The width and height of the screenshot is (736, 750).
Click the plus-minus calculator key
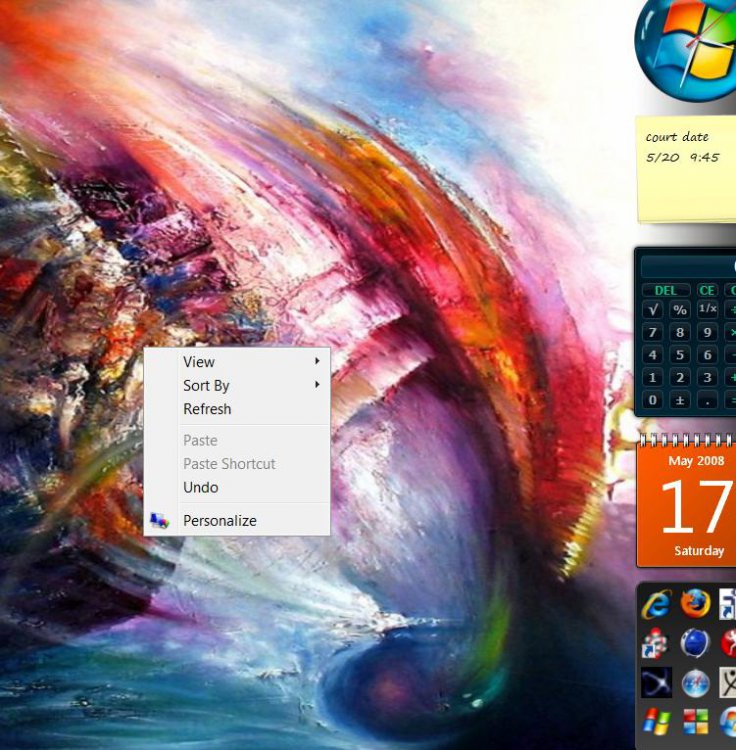(680, 399)
